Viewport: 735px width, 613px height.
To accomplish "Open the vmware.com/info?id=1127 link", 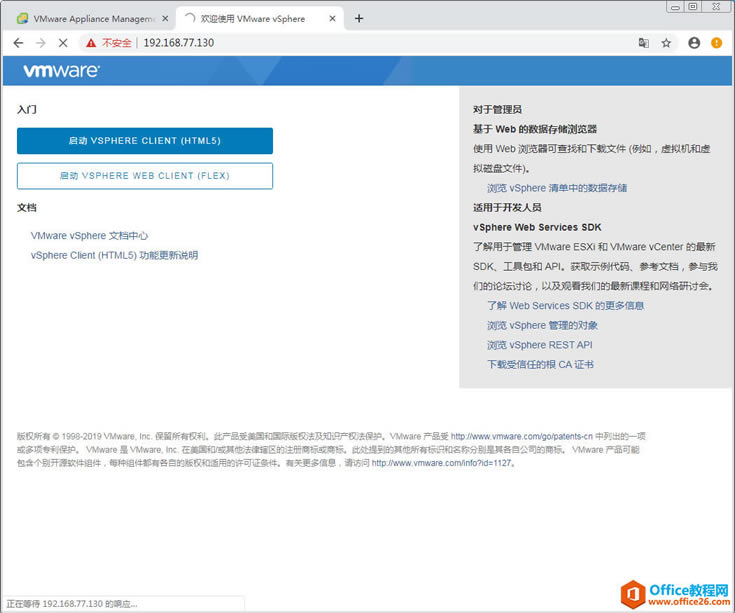I will tap(441, 463).
